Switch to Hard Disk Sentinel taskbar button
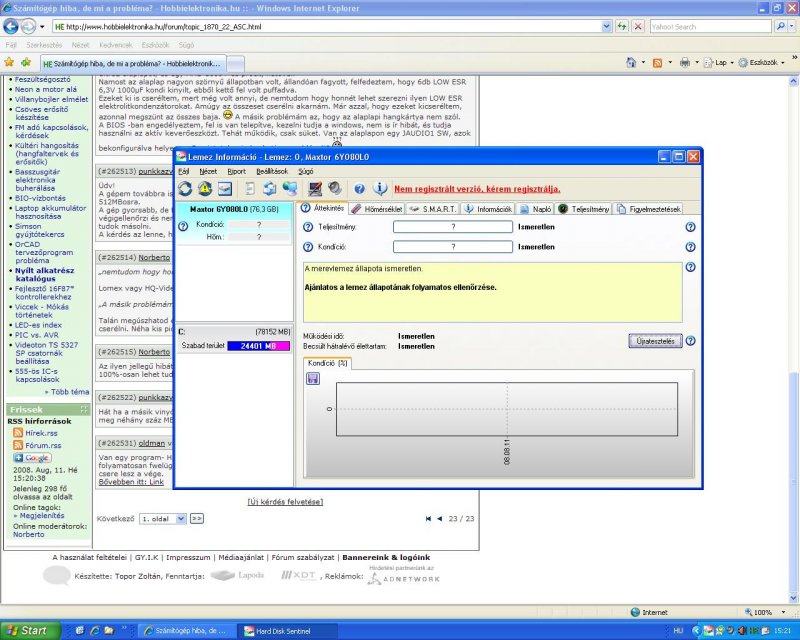 285,631
